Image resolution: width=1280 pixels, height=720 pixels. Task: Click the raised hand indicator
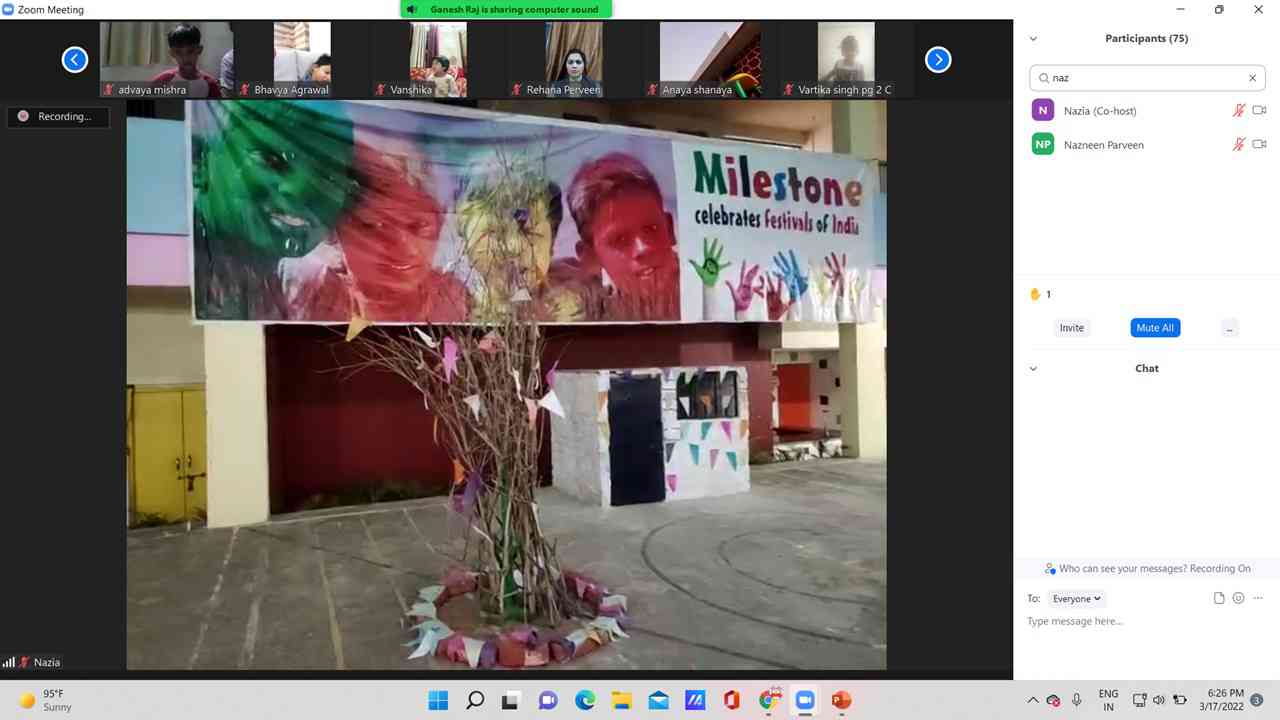click(1035, 294)
